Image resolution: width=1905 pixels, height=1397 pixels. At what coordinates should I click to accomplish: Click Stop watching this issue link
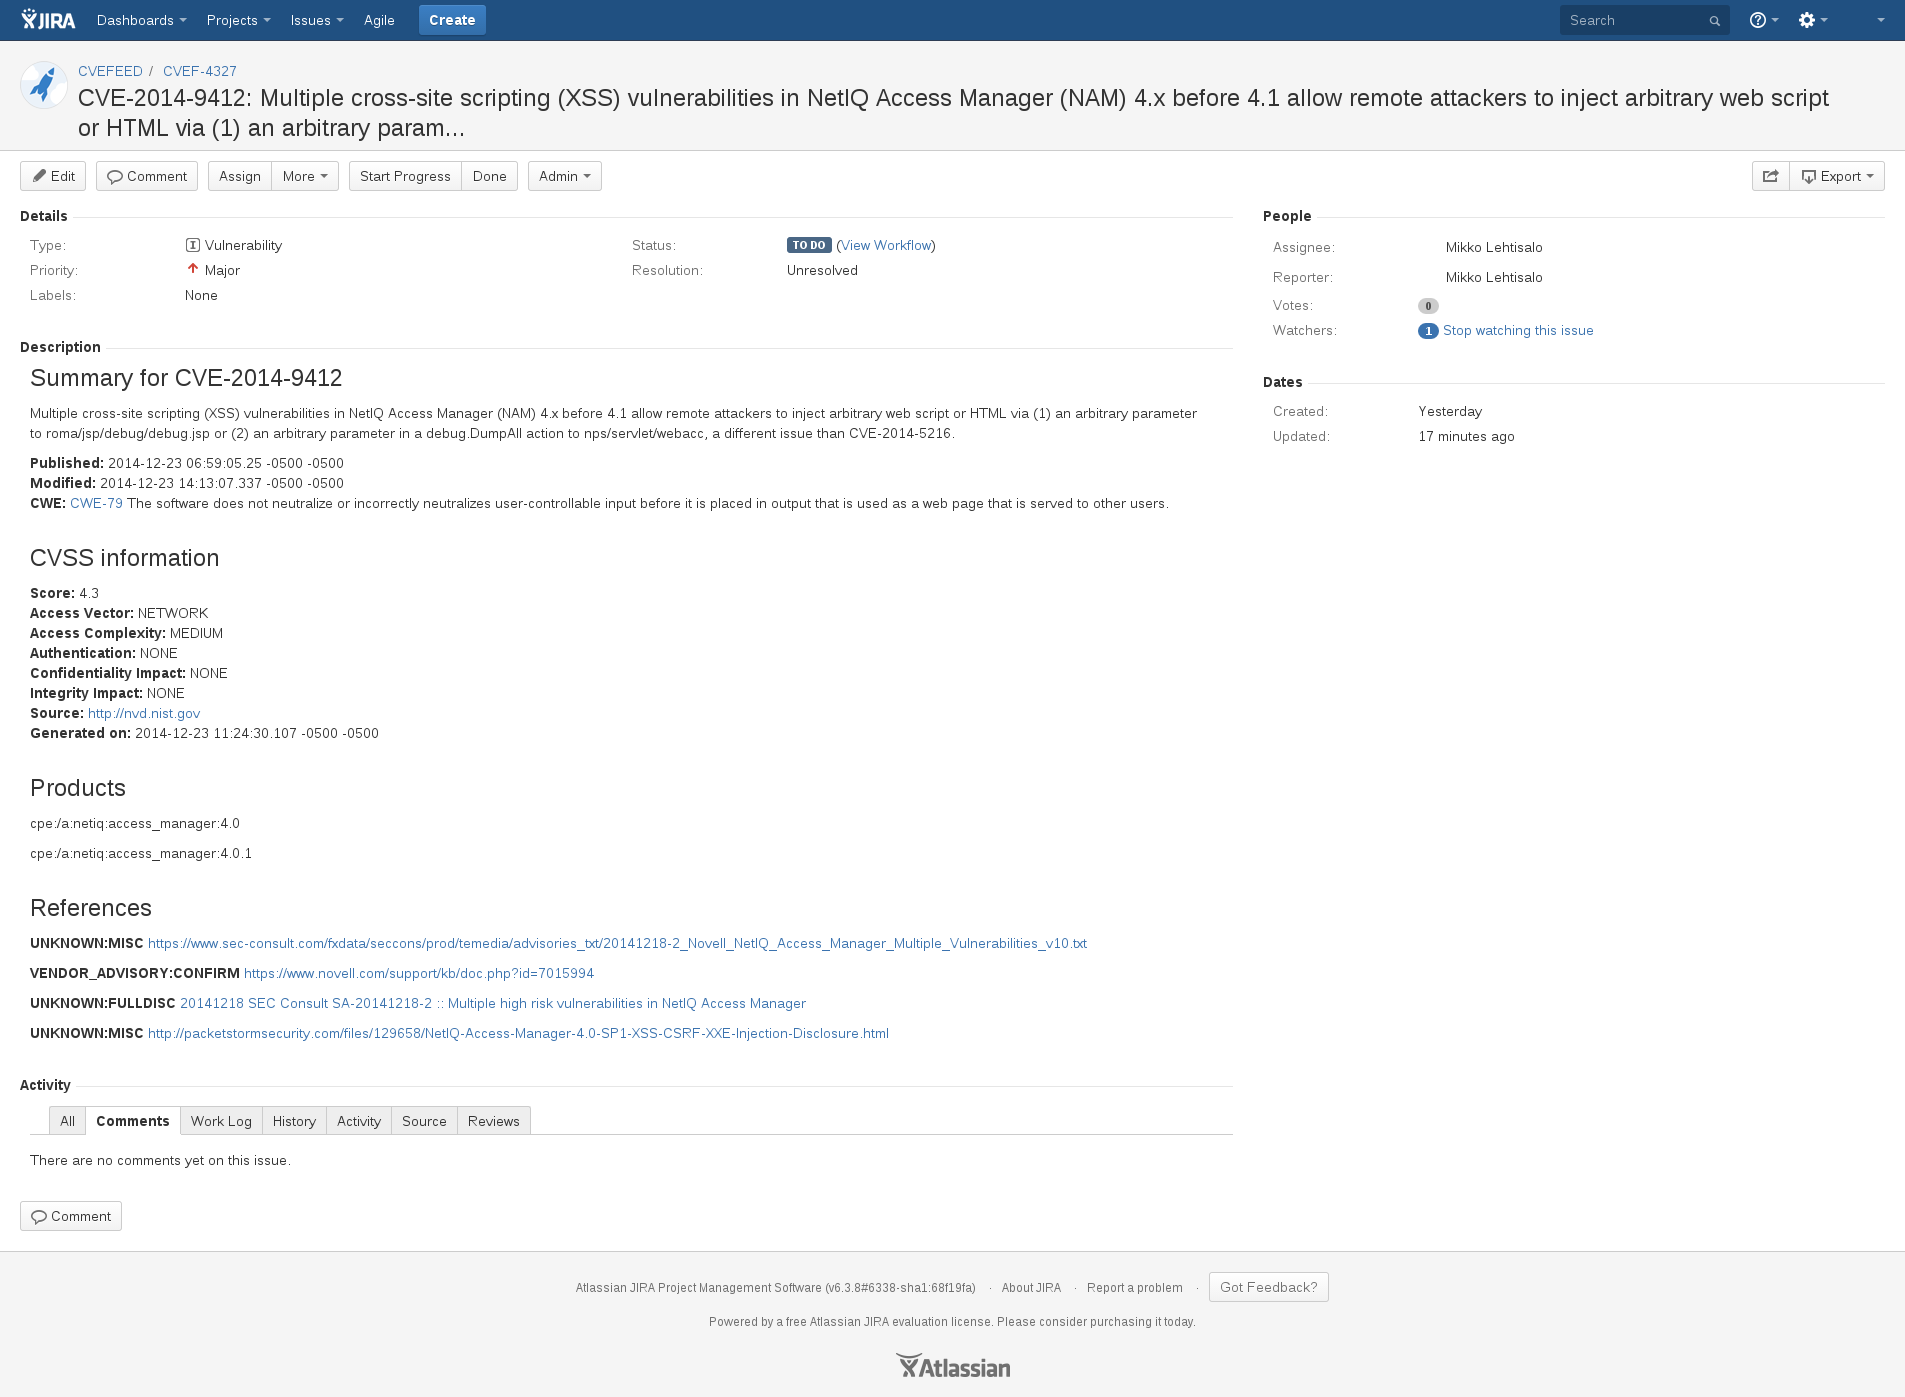click(1518, 331)
